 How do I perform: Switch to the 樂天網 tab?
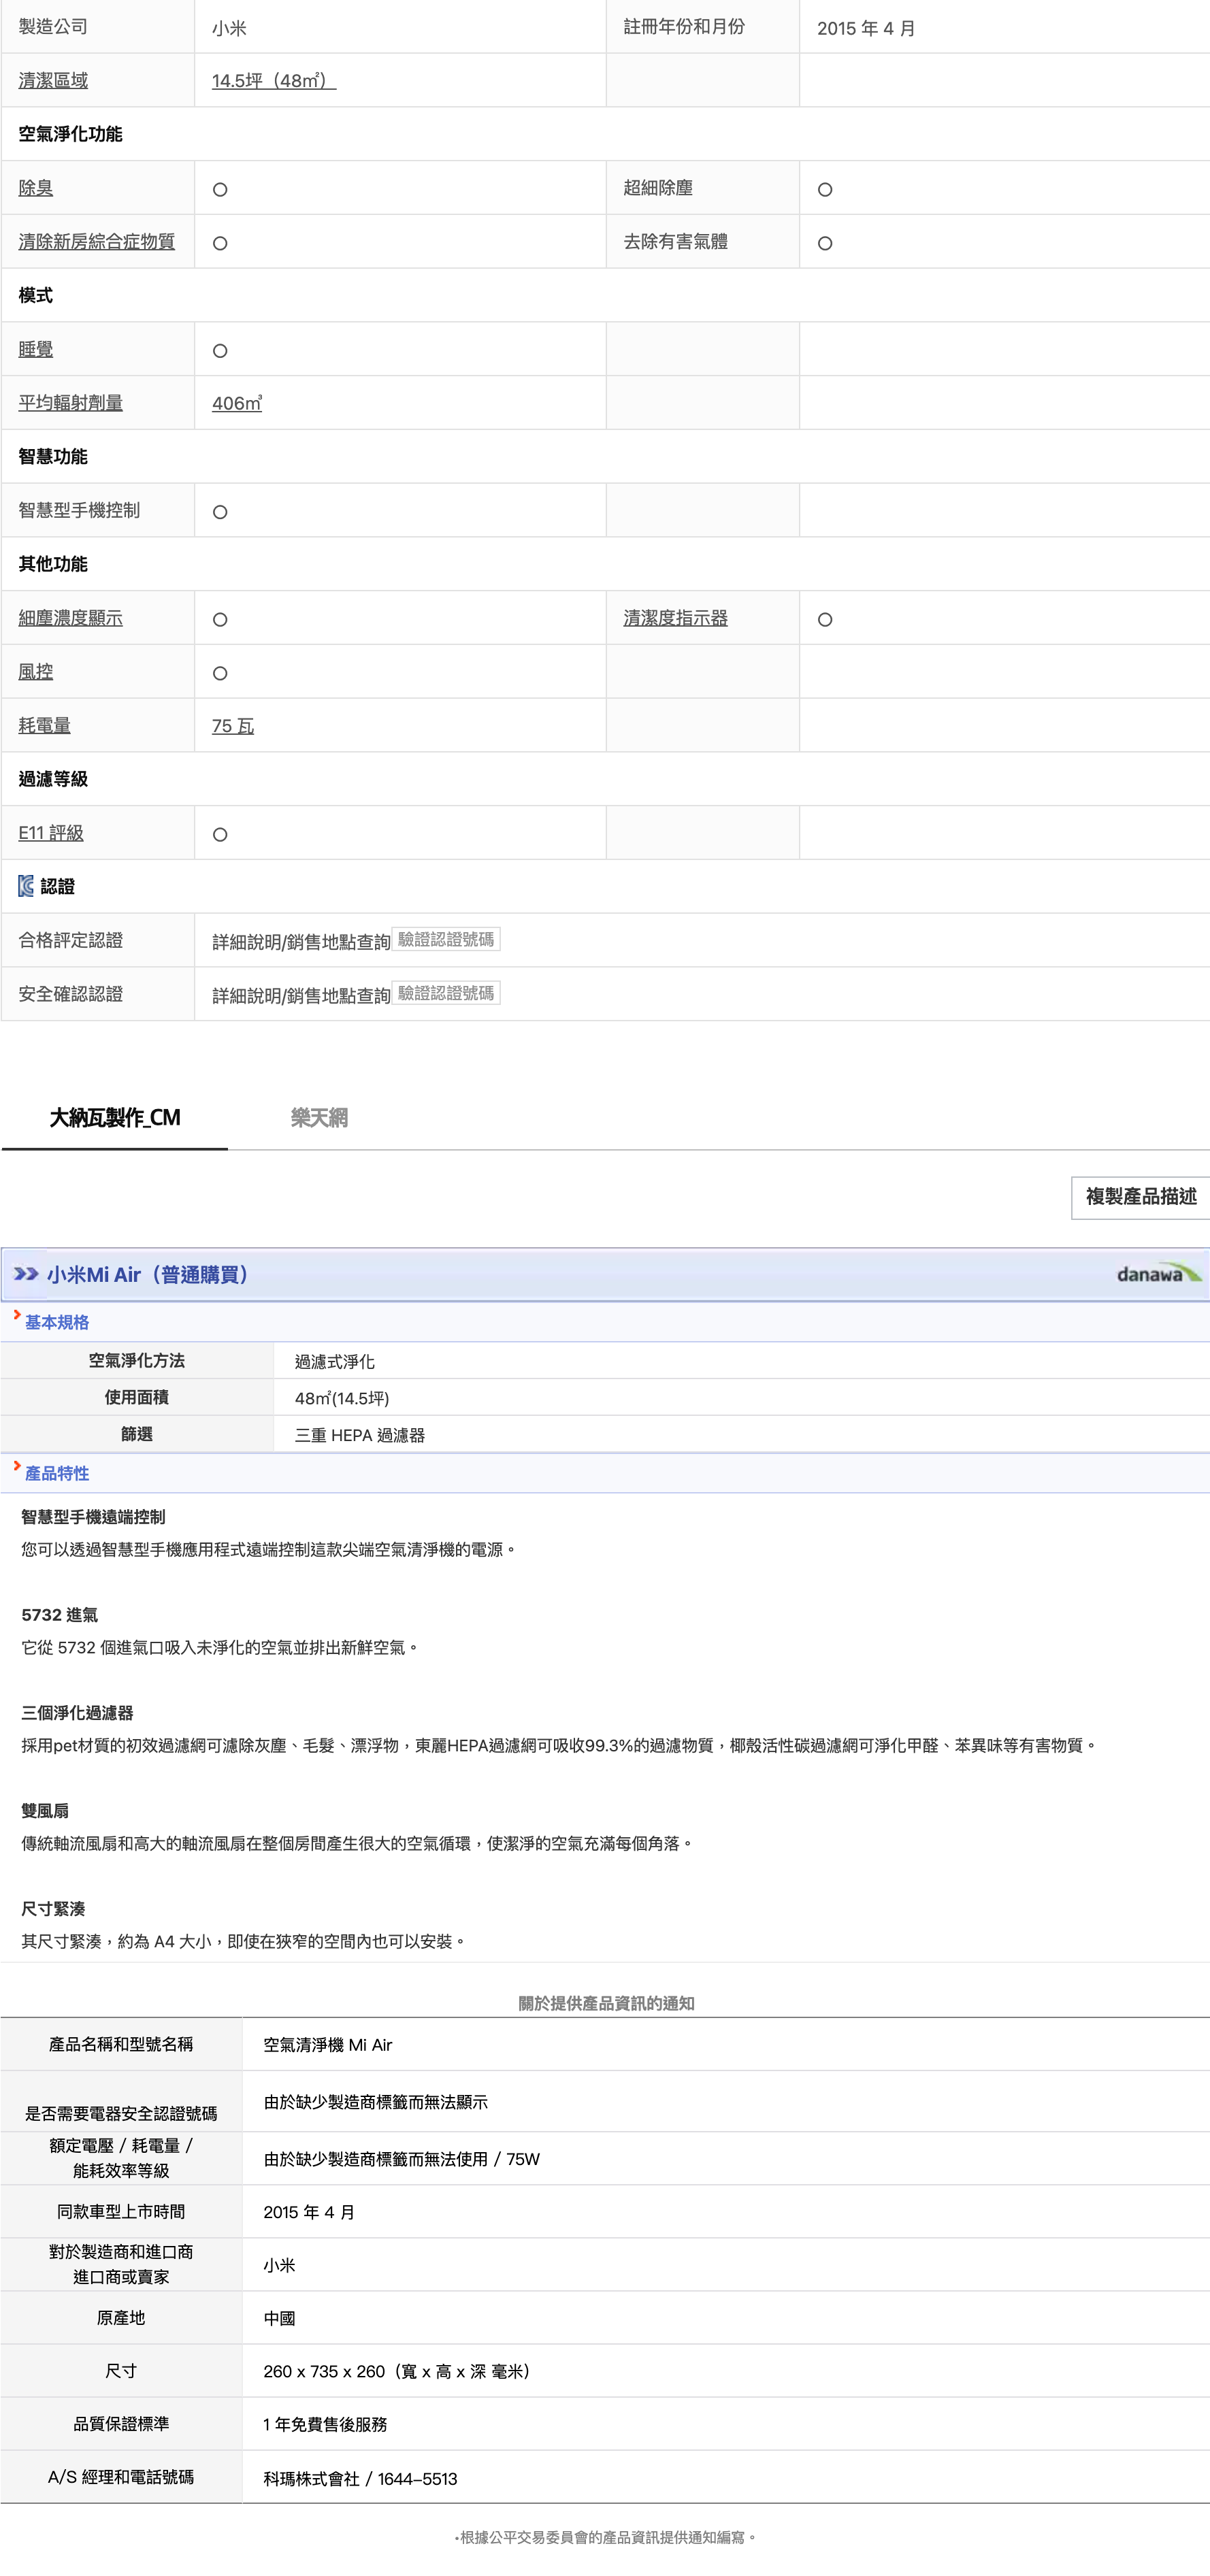point(319,1118)
